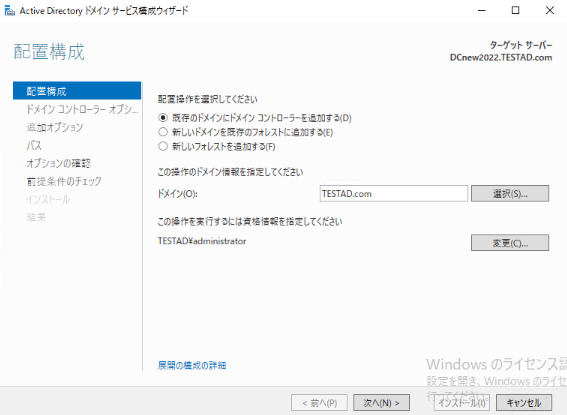
Task: Click the 変更(C)... credentials button
Action: (510, 243)
